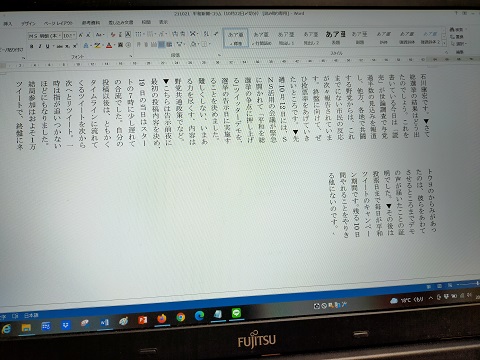Toggle Italic formatting button
Image resolution: width=480 pixels, height=360 pixels.
click(x=39, y=46)
